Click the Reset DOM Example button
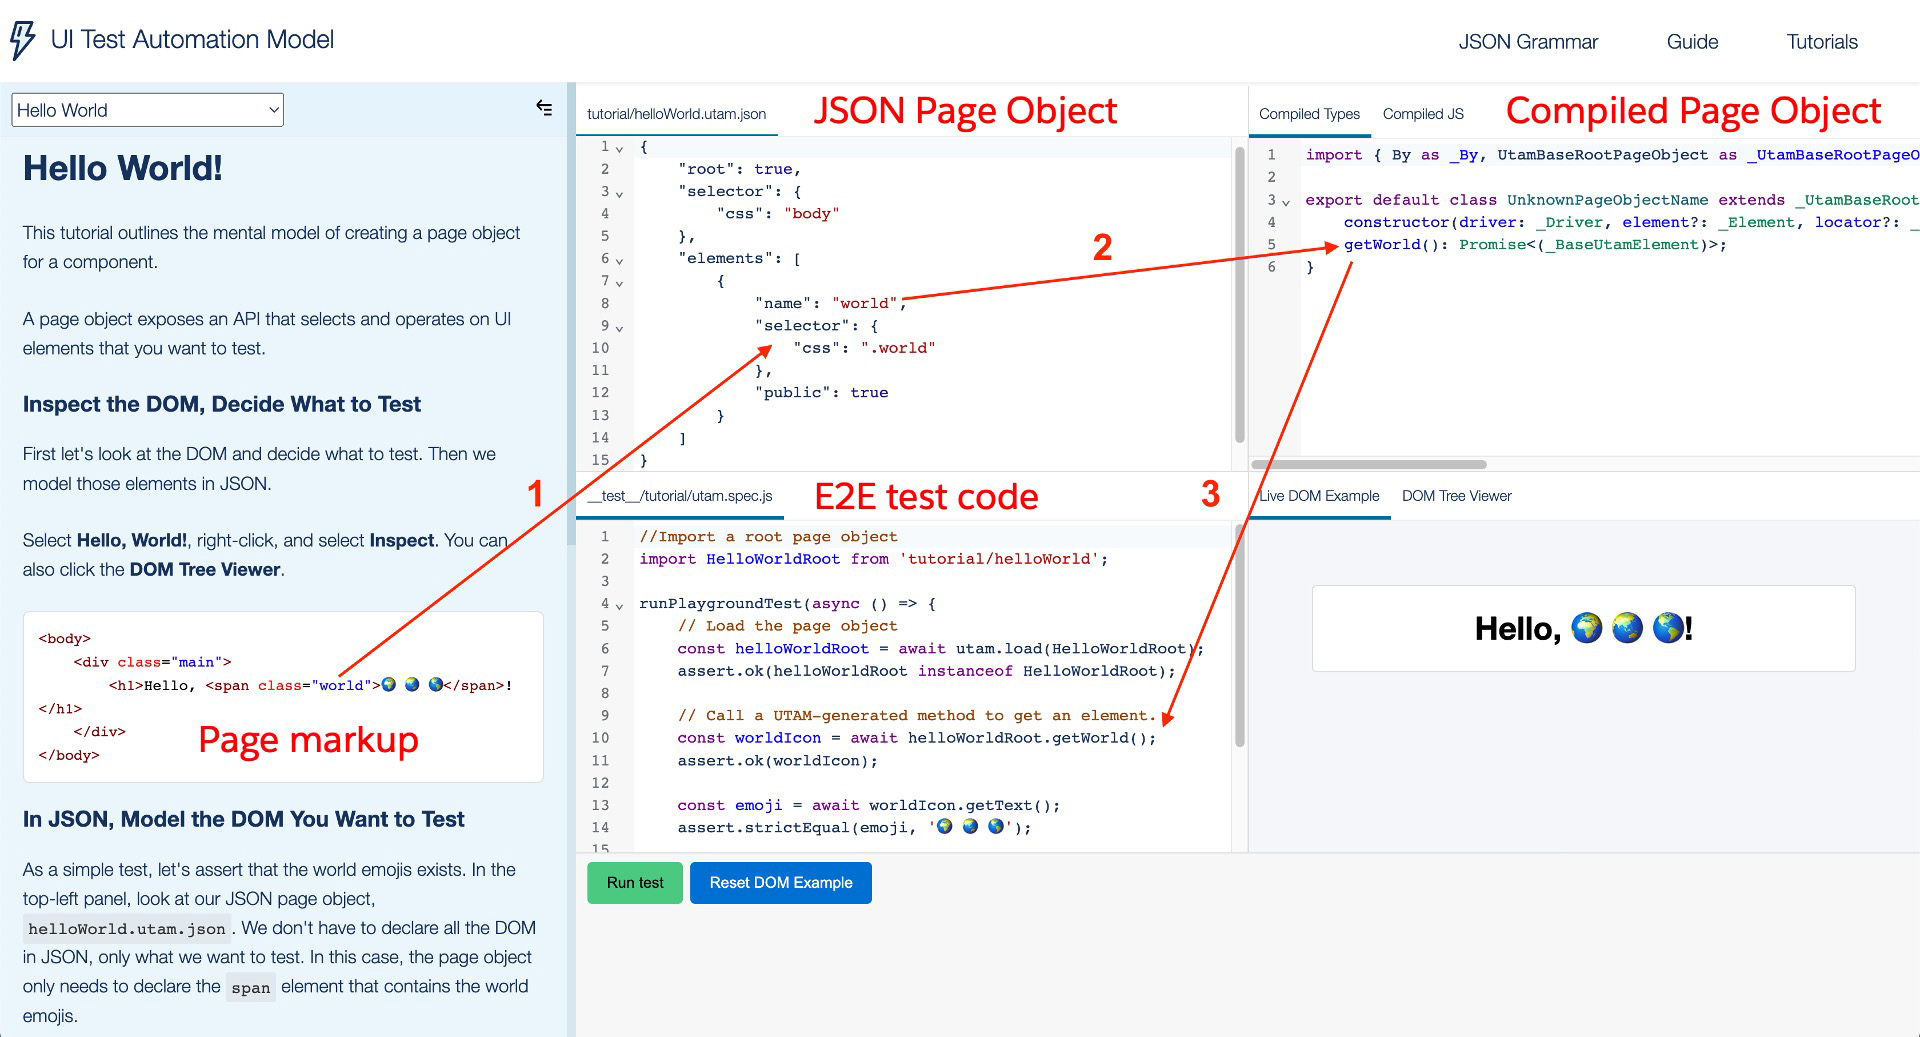 pos(780,882)
